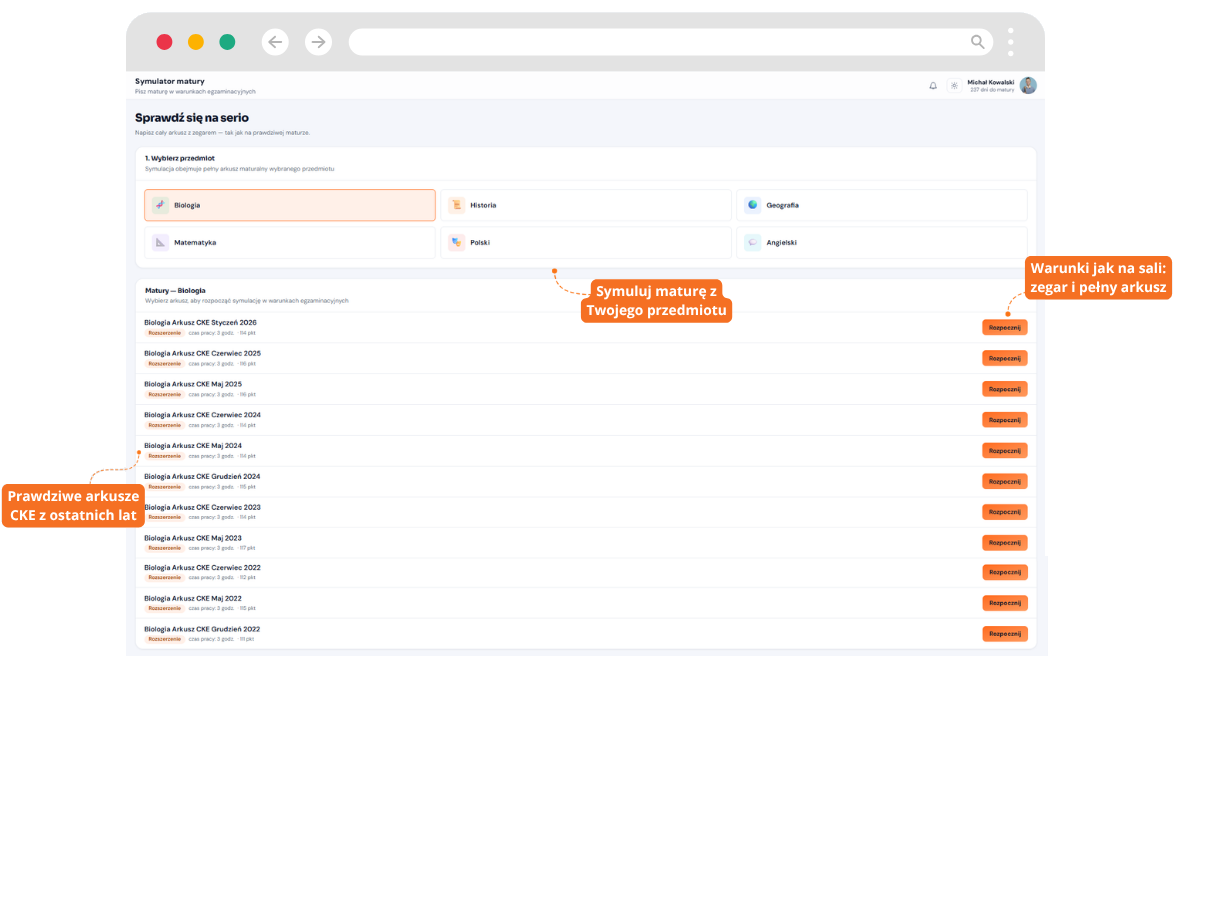Select the Biologia subject icon

(x=160, y=205)
